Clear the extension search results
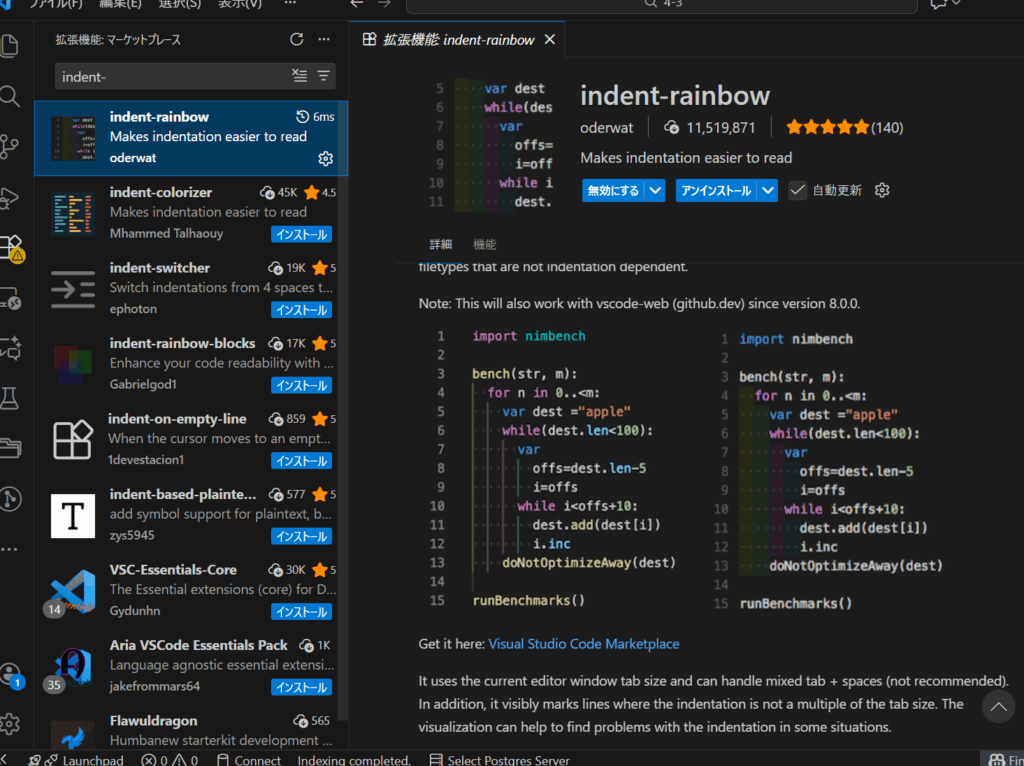 pos(300,76)
